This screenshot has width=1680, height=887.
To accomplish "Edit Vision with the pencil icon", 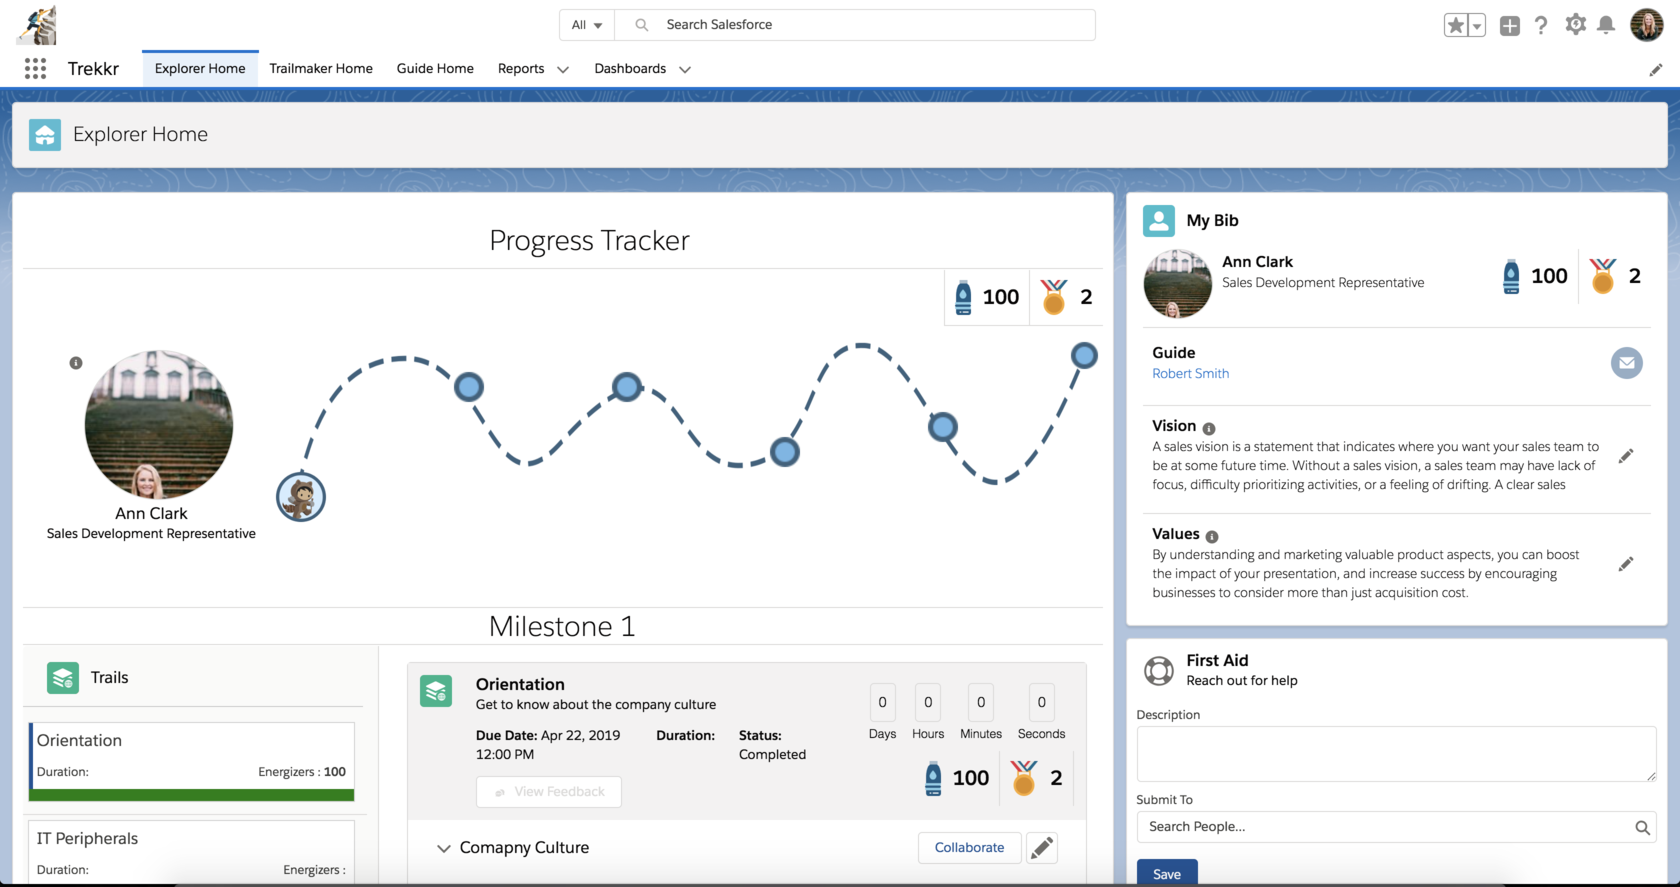I will click(1626, 456).
